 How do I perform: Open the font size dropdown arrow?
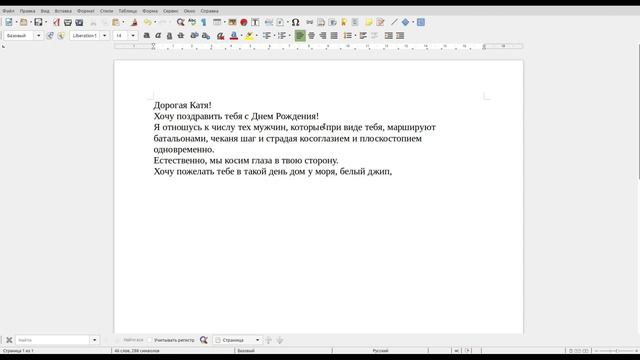click(133, 36)
